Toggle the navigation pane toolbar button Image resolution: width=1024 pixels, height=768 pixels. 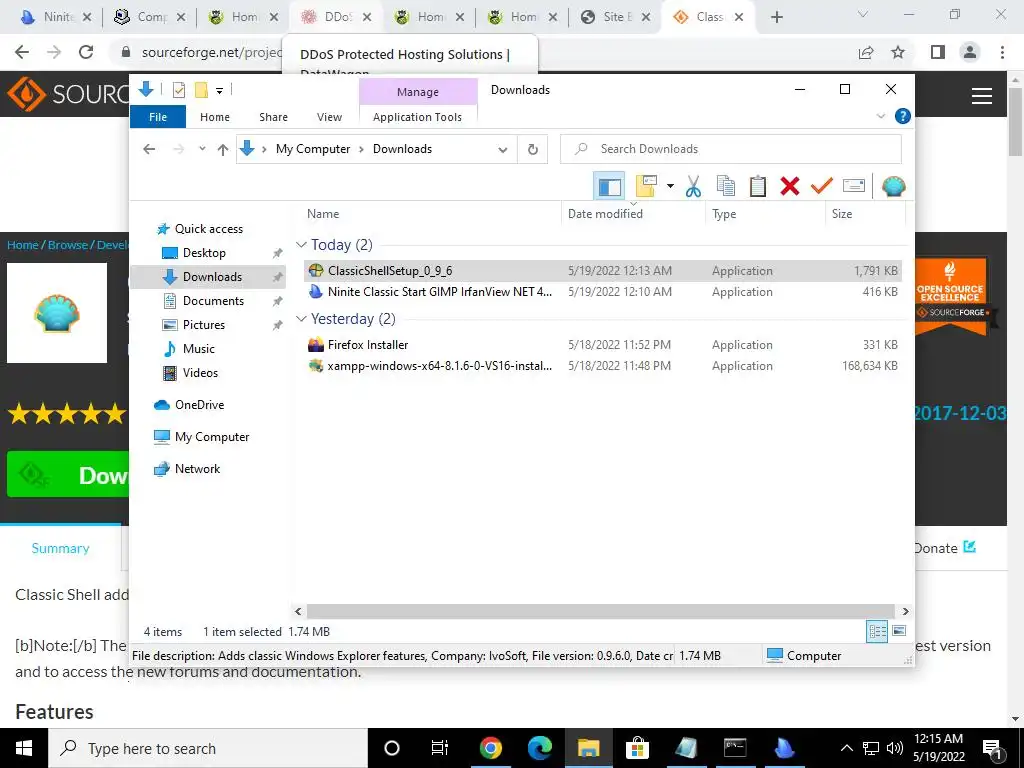609,187
